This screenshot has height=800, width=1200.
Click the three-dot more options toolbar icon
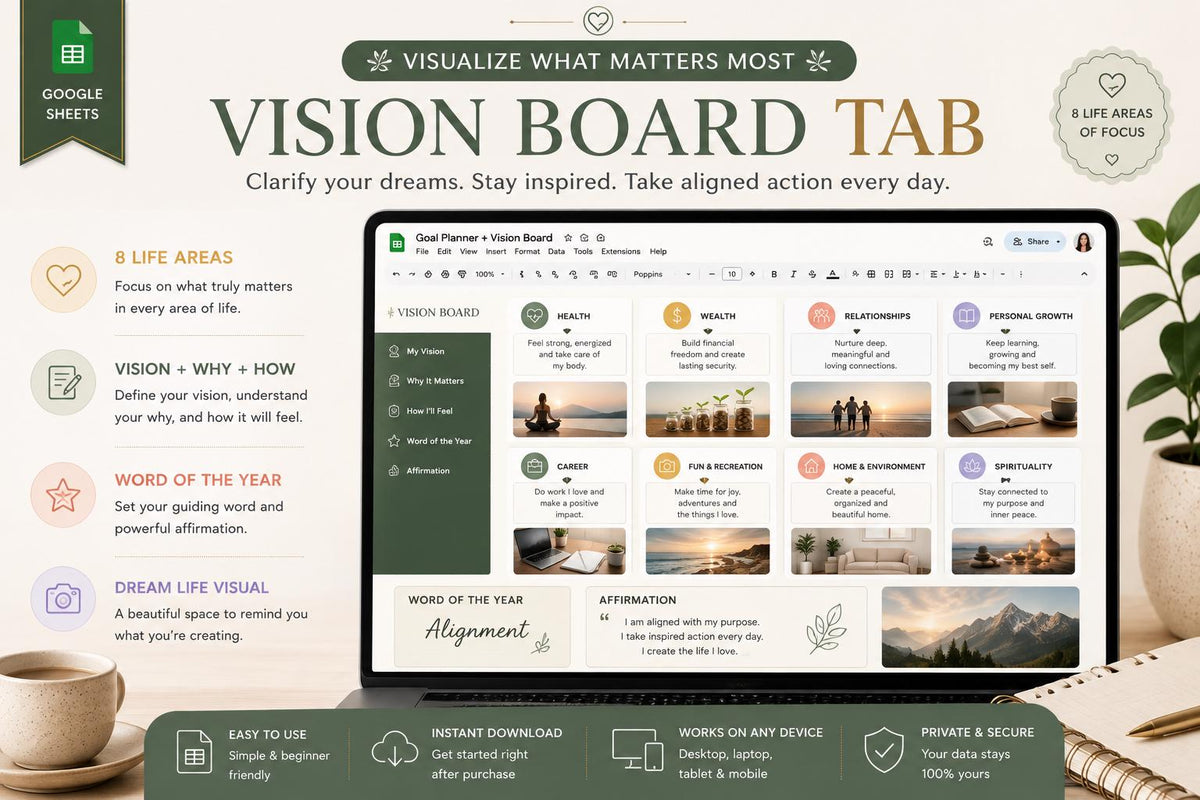(1021, 274)
